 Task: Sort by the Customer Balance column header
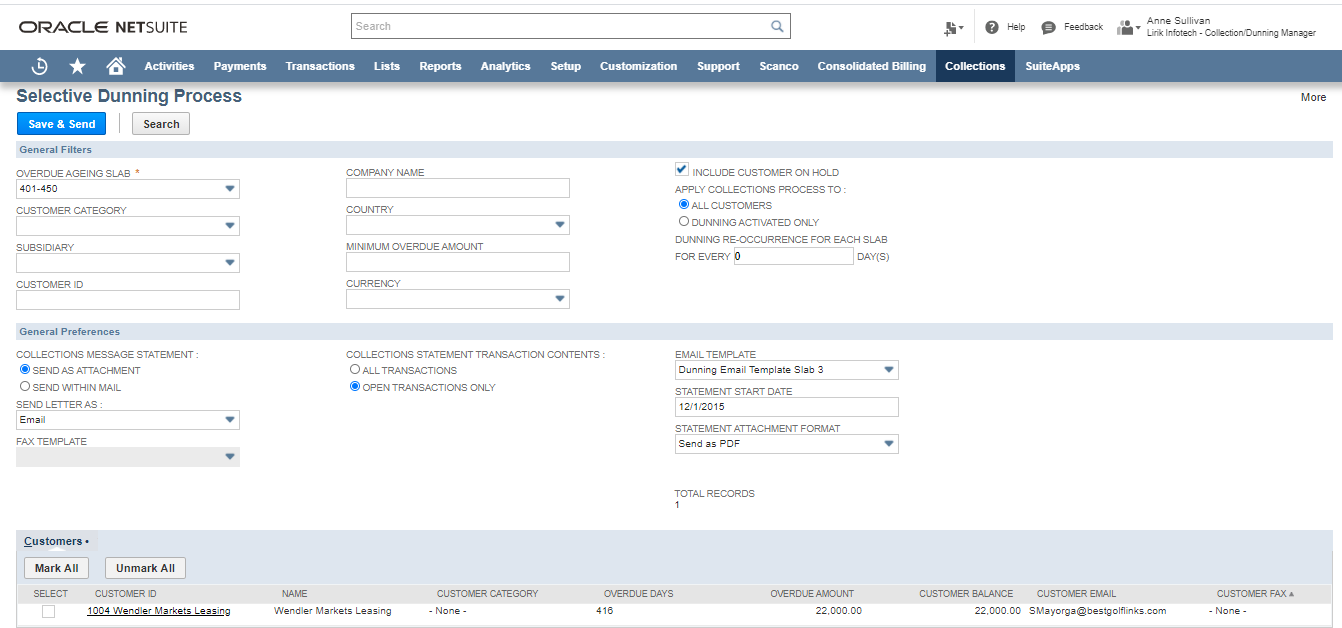point(966,593)
